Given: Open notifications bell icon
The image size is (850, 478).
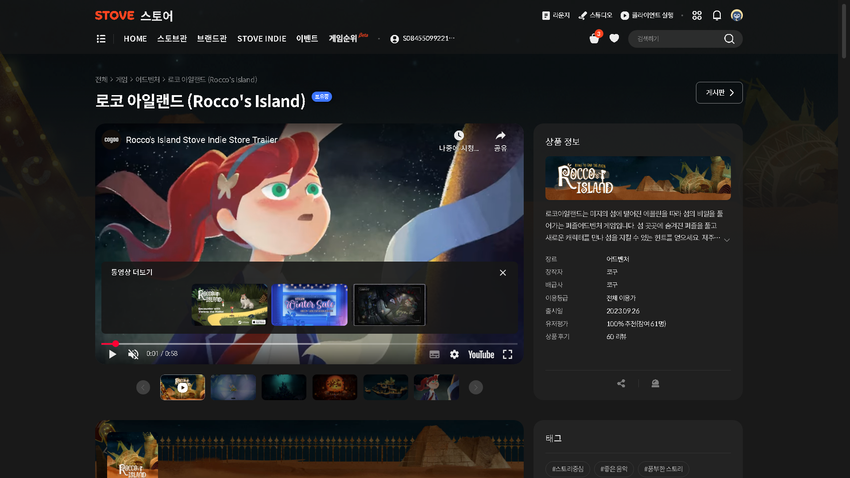Looking at the screenshot, I should (x=717, y=16).
